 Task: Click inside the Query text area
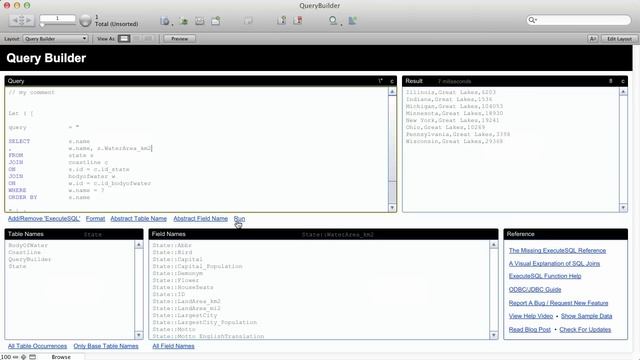(x=196, y=149)
